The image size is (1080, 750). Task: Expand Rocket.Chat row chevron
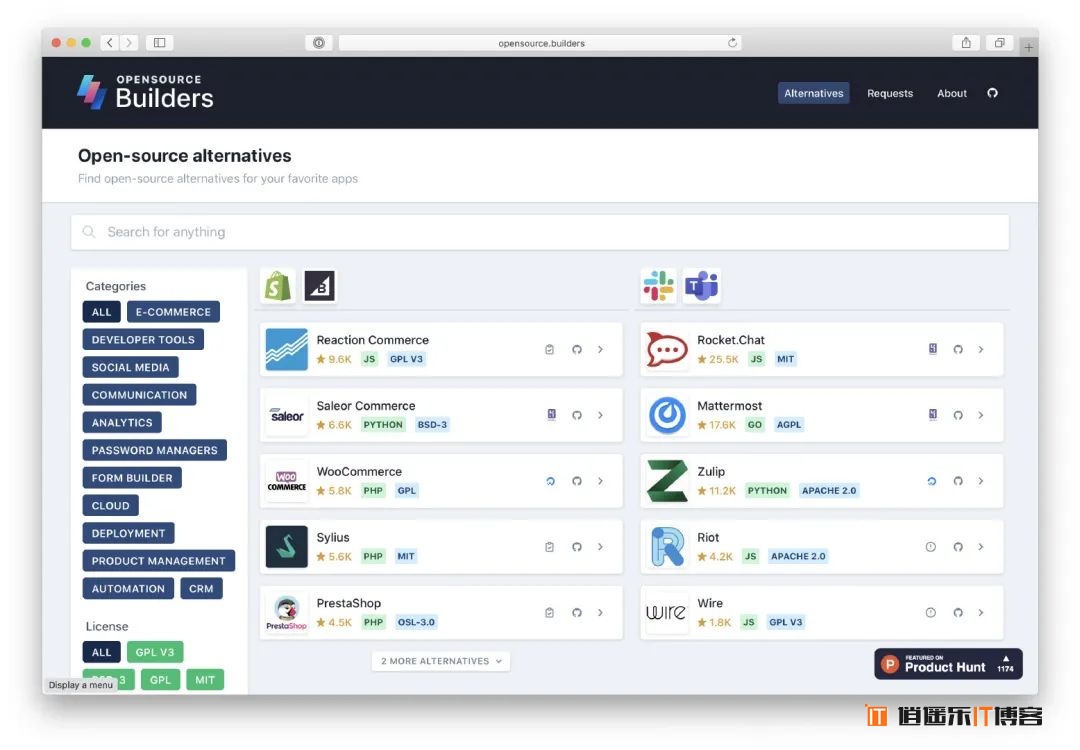[981, 350]
